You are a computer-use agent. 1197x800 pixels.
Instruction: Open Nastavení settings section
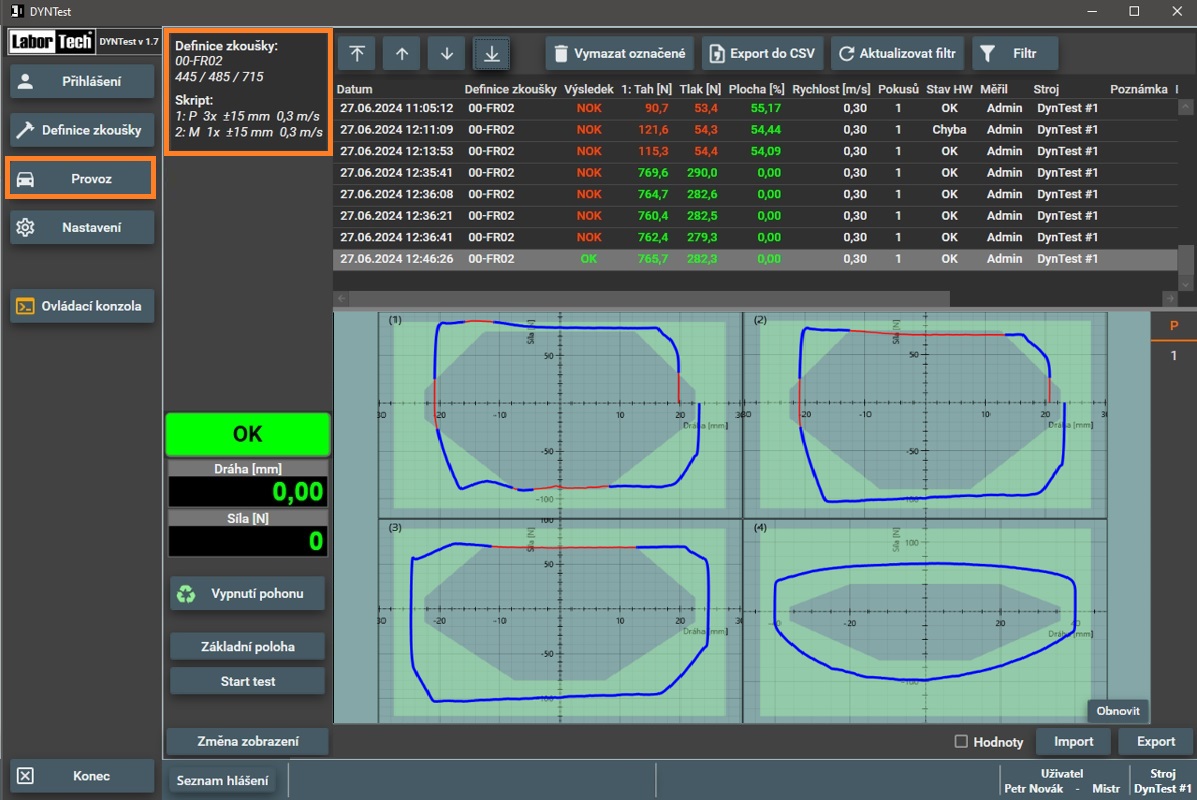82,227
